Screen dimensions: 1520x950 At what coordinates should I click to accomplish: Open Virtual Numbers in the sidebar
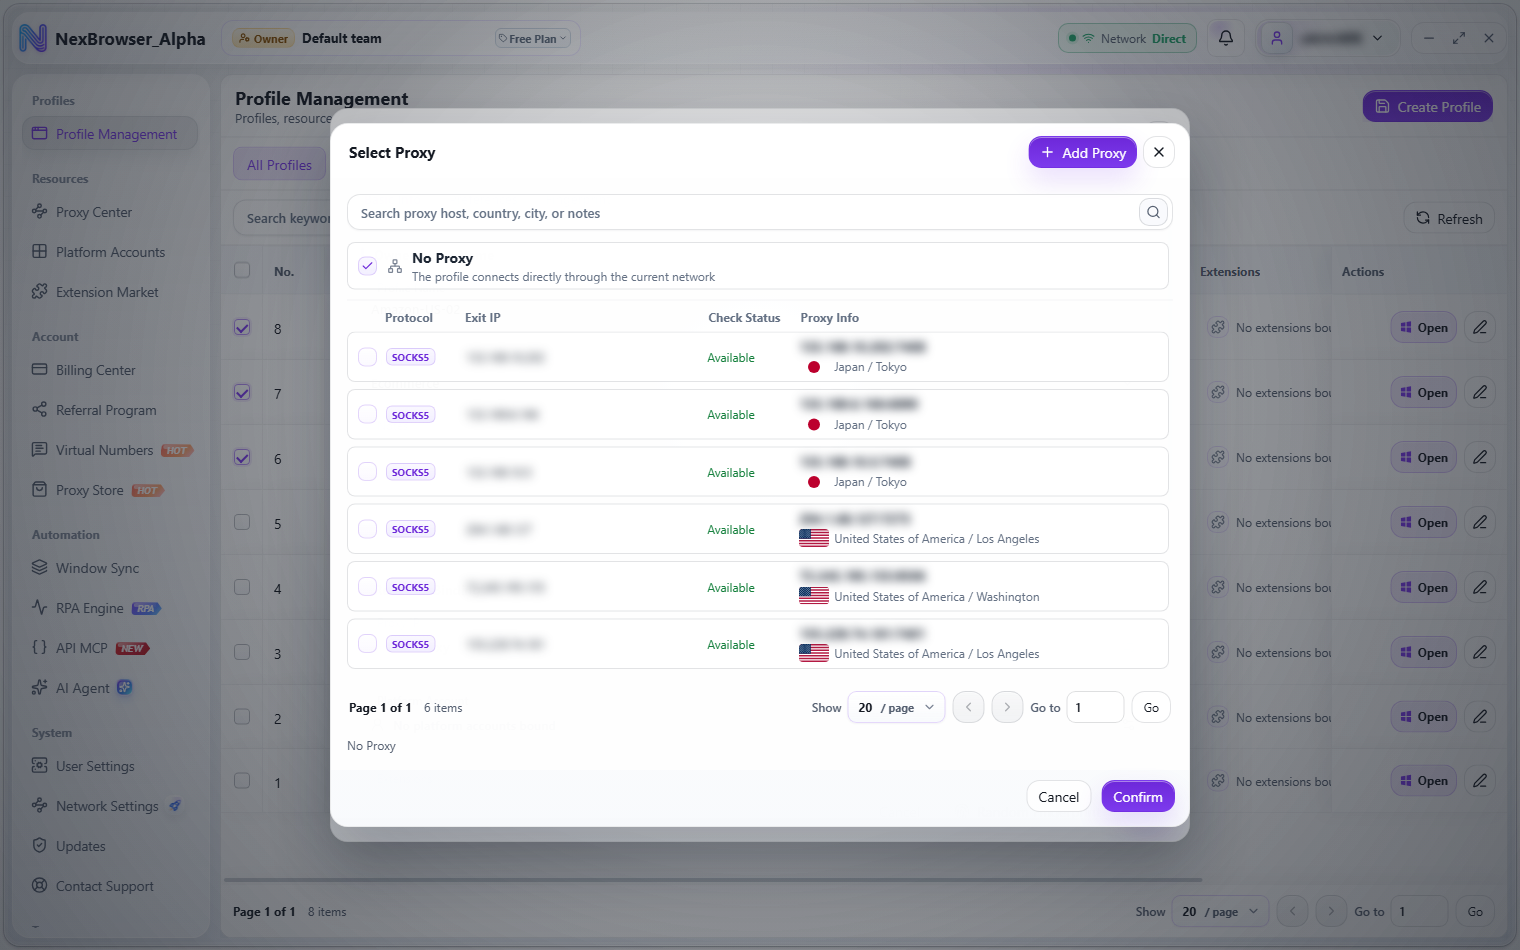click(110, 450)
